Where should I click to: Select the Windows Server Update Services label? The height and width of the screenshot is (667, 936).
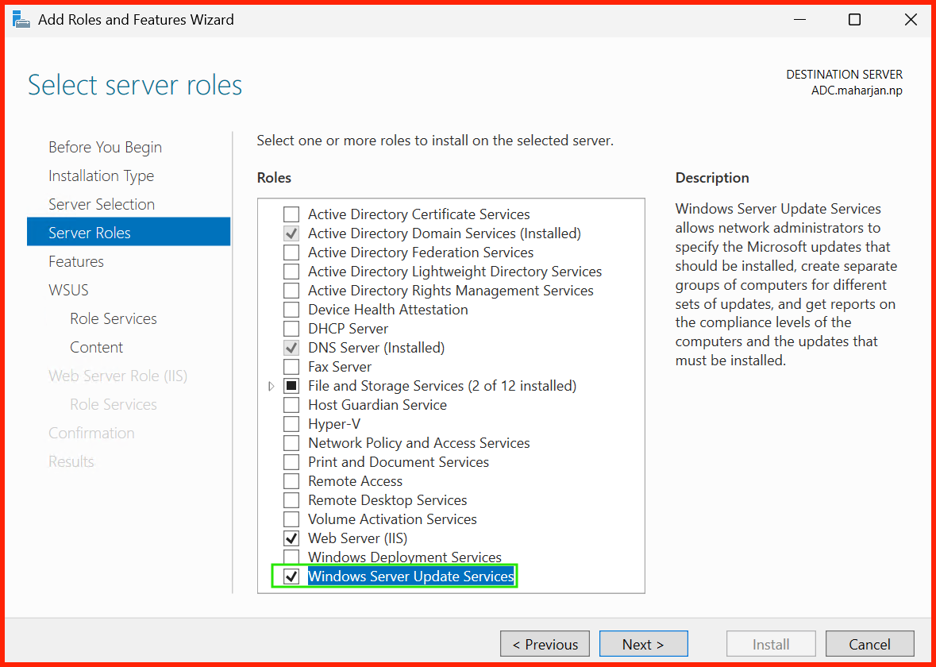(x=411, y=576)
